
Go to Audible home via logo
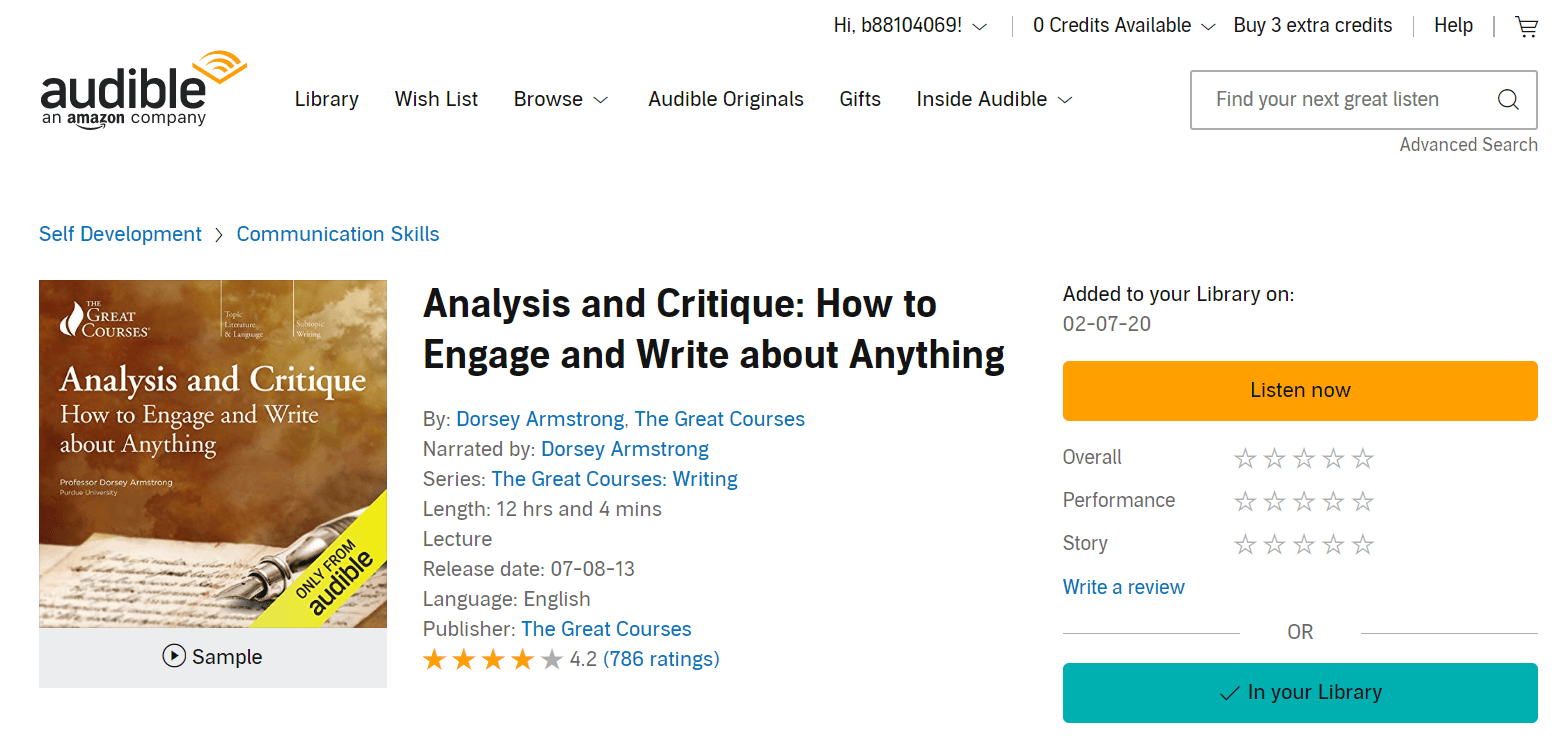point(143,89)
